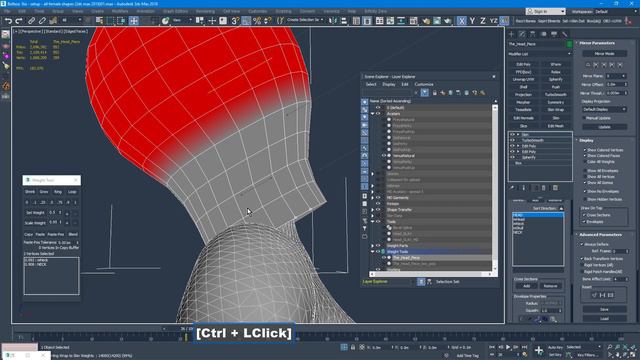Click the Loop button in Weight Tool
The width and height of the screenshot is (640, 360).
[x=72, y=192]
